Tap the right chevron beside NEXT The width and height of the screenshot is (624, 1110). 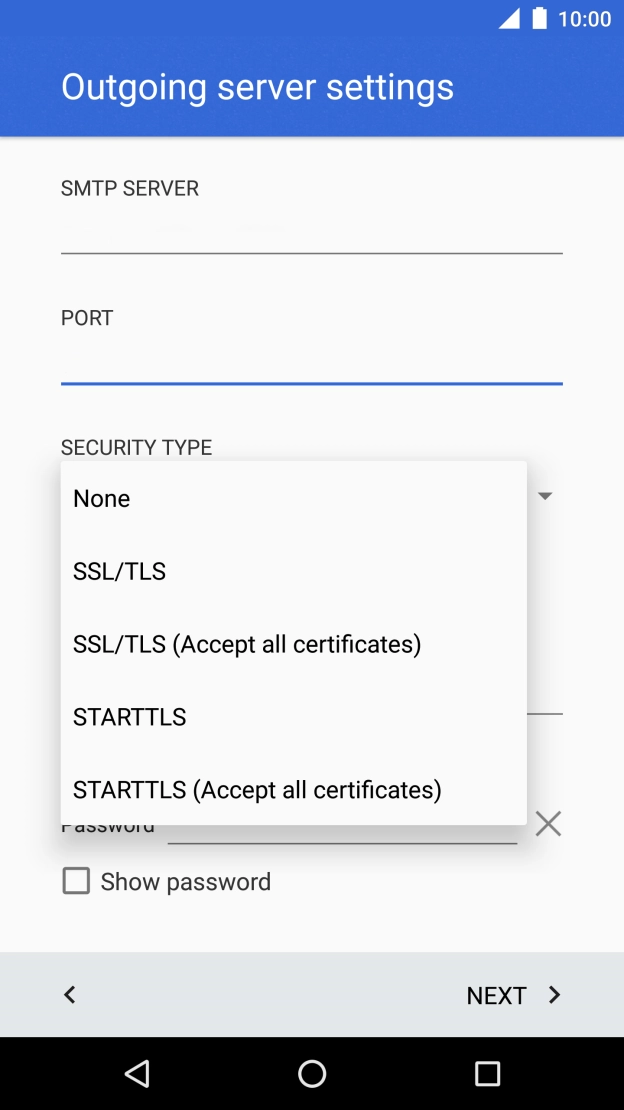coord(555,994)
